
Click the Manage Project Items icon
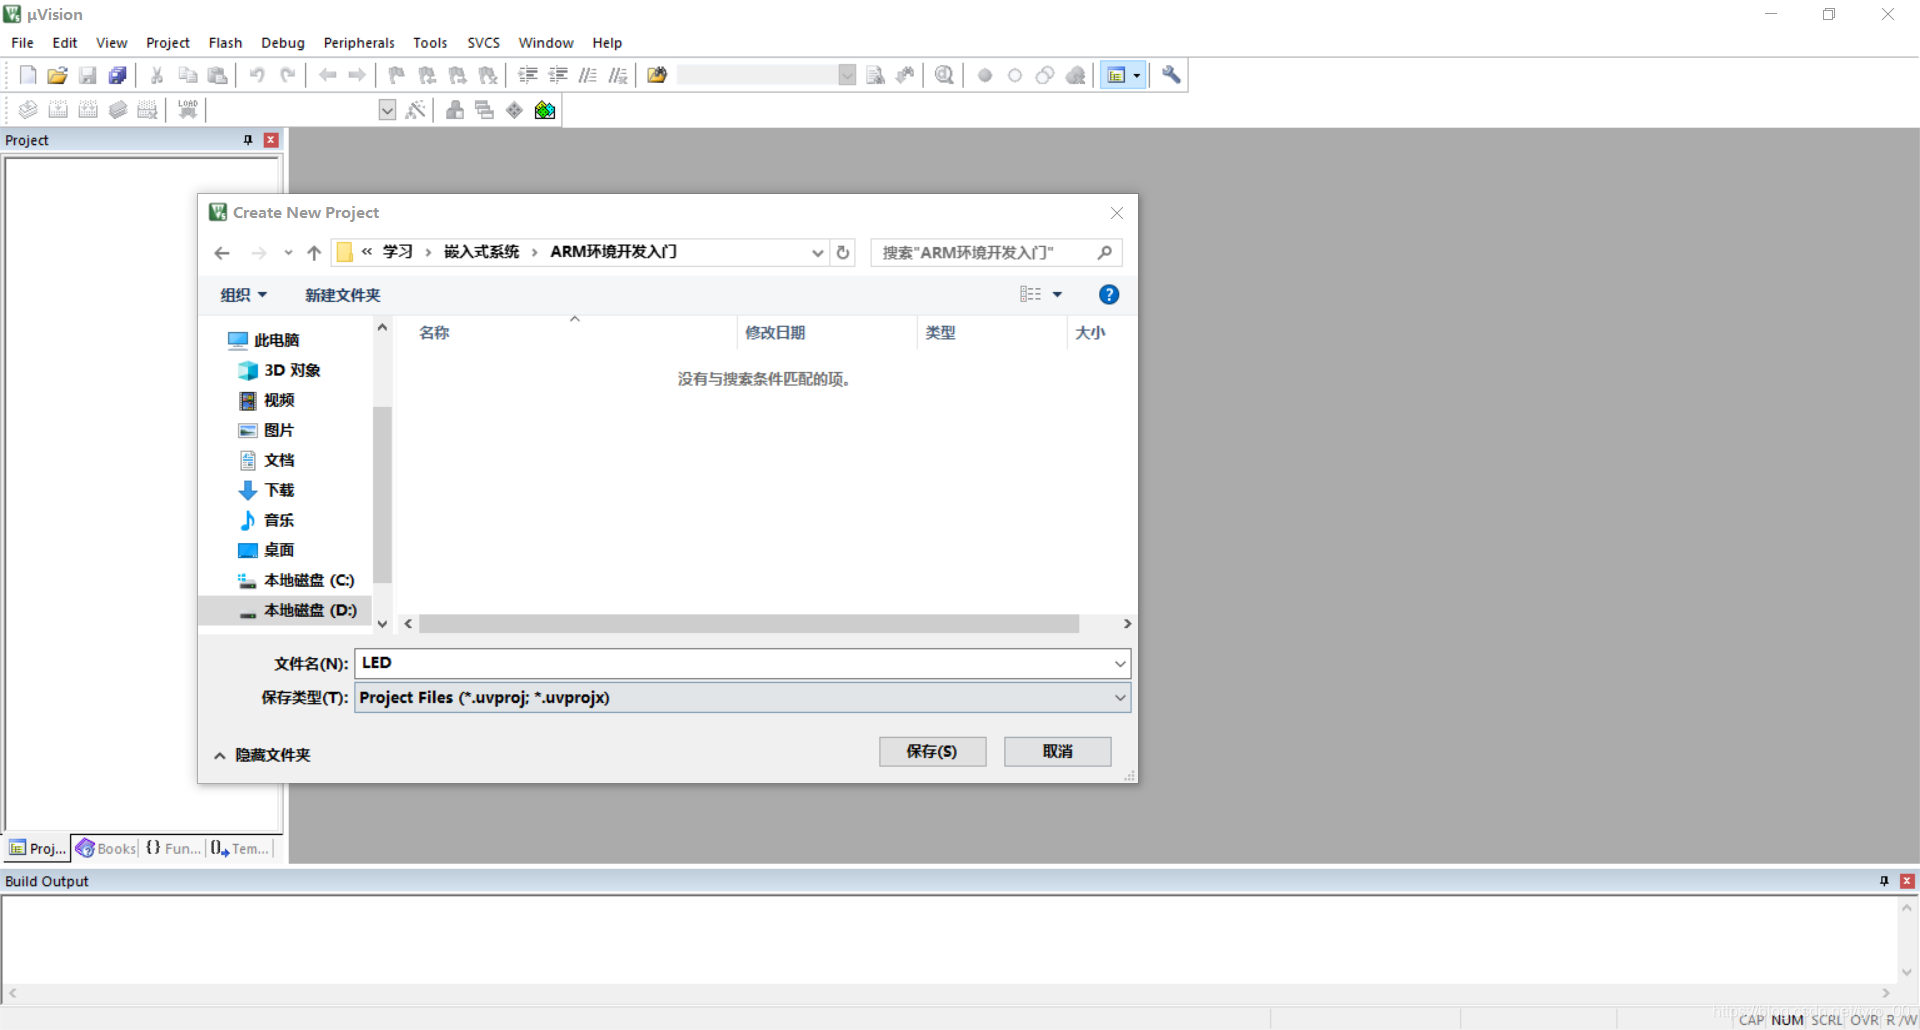point(455,110)
